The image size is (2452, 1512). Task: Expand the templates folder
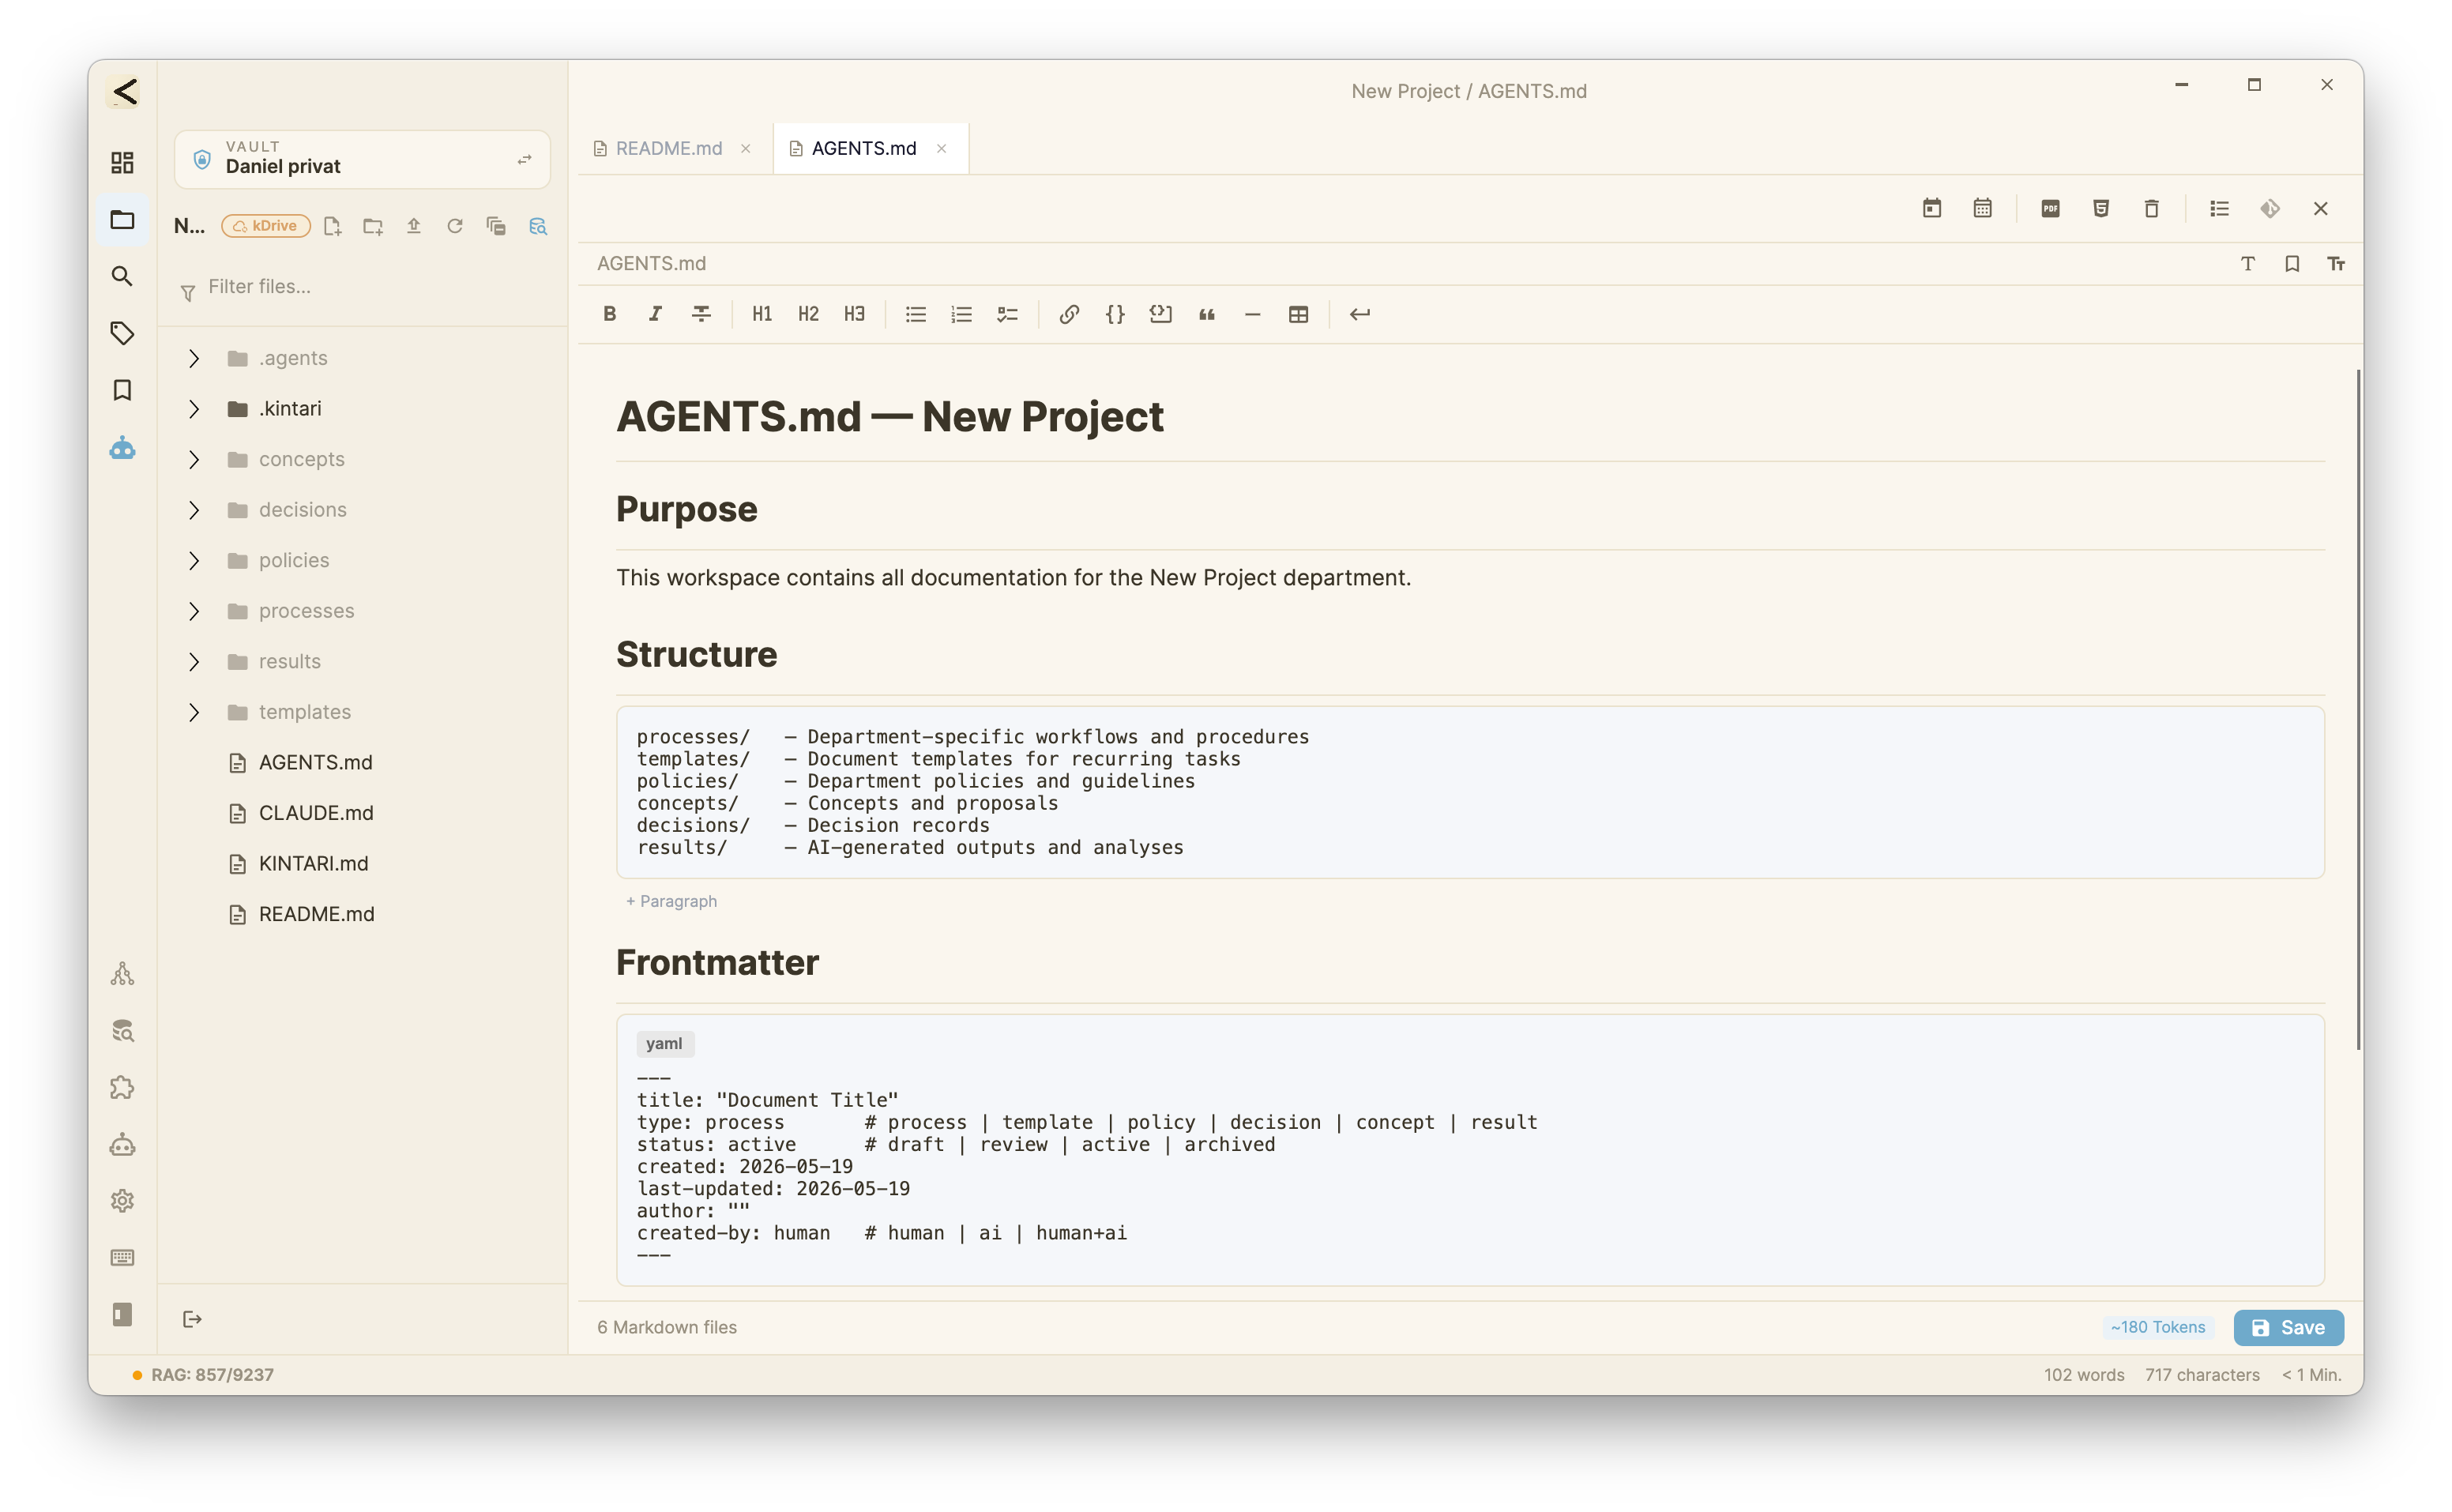[194, 712]
